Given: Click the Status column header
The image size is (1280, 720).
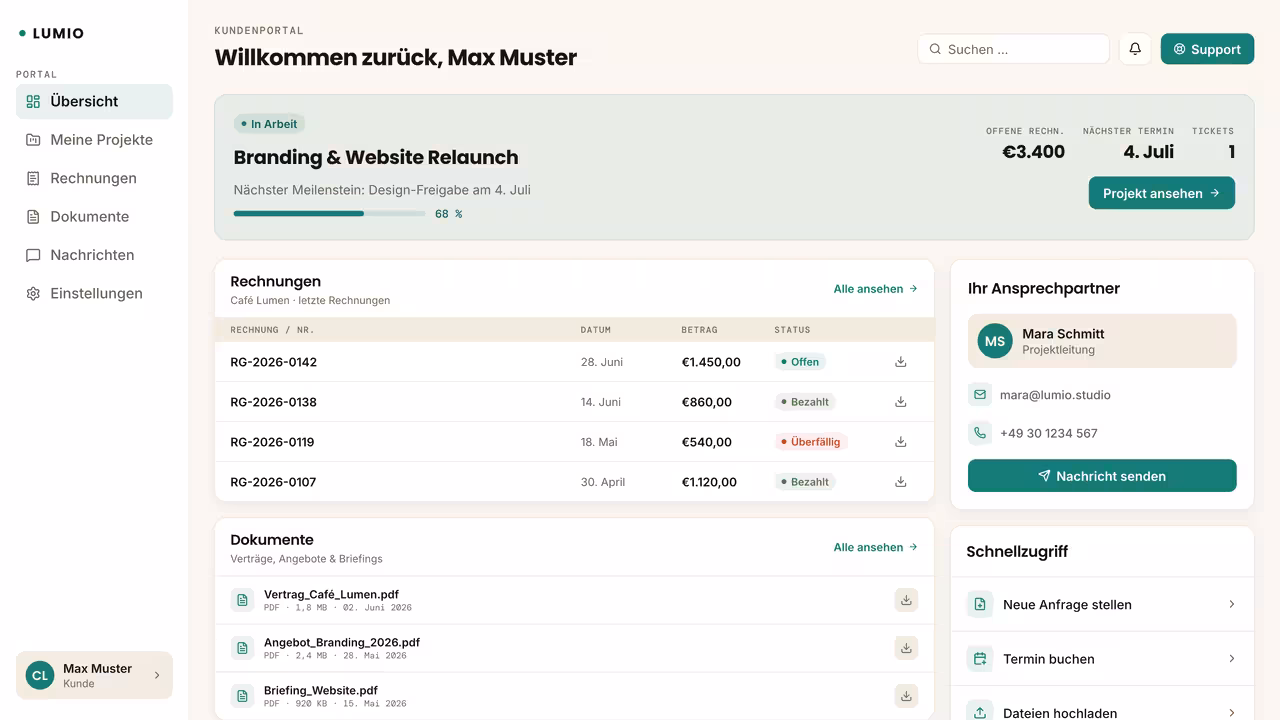Looking at the screenshot, I should [x=792, y=330].
